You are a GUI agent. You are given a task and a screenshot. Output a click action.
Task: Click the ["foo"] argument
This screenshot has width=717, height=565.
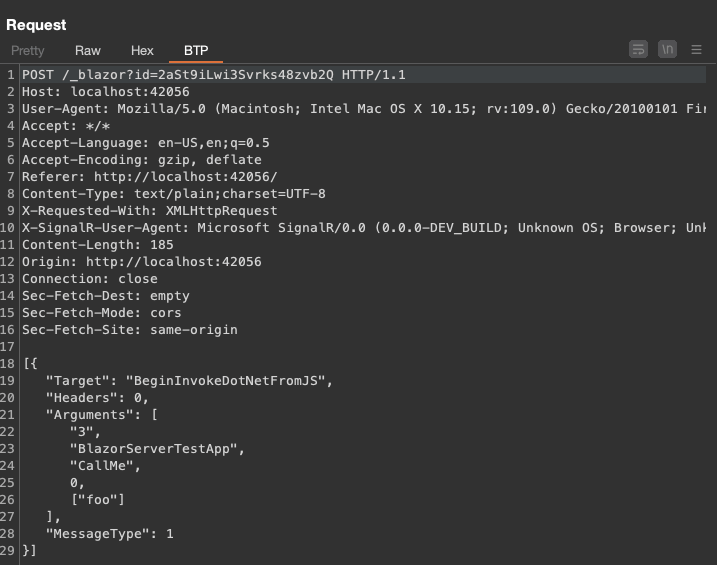pos(98,500)
